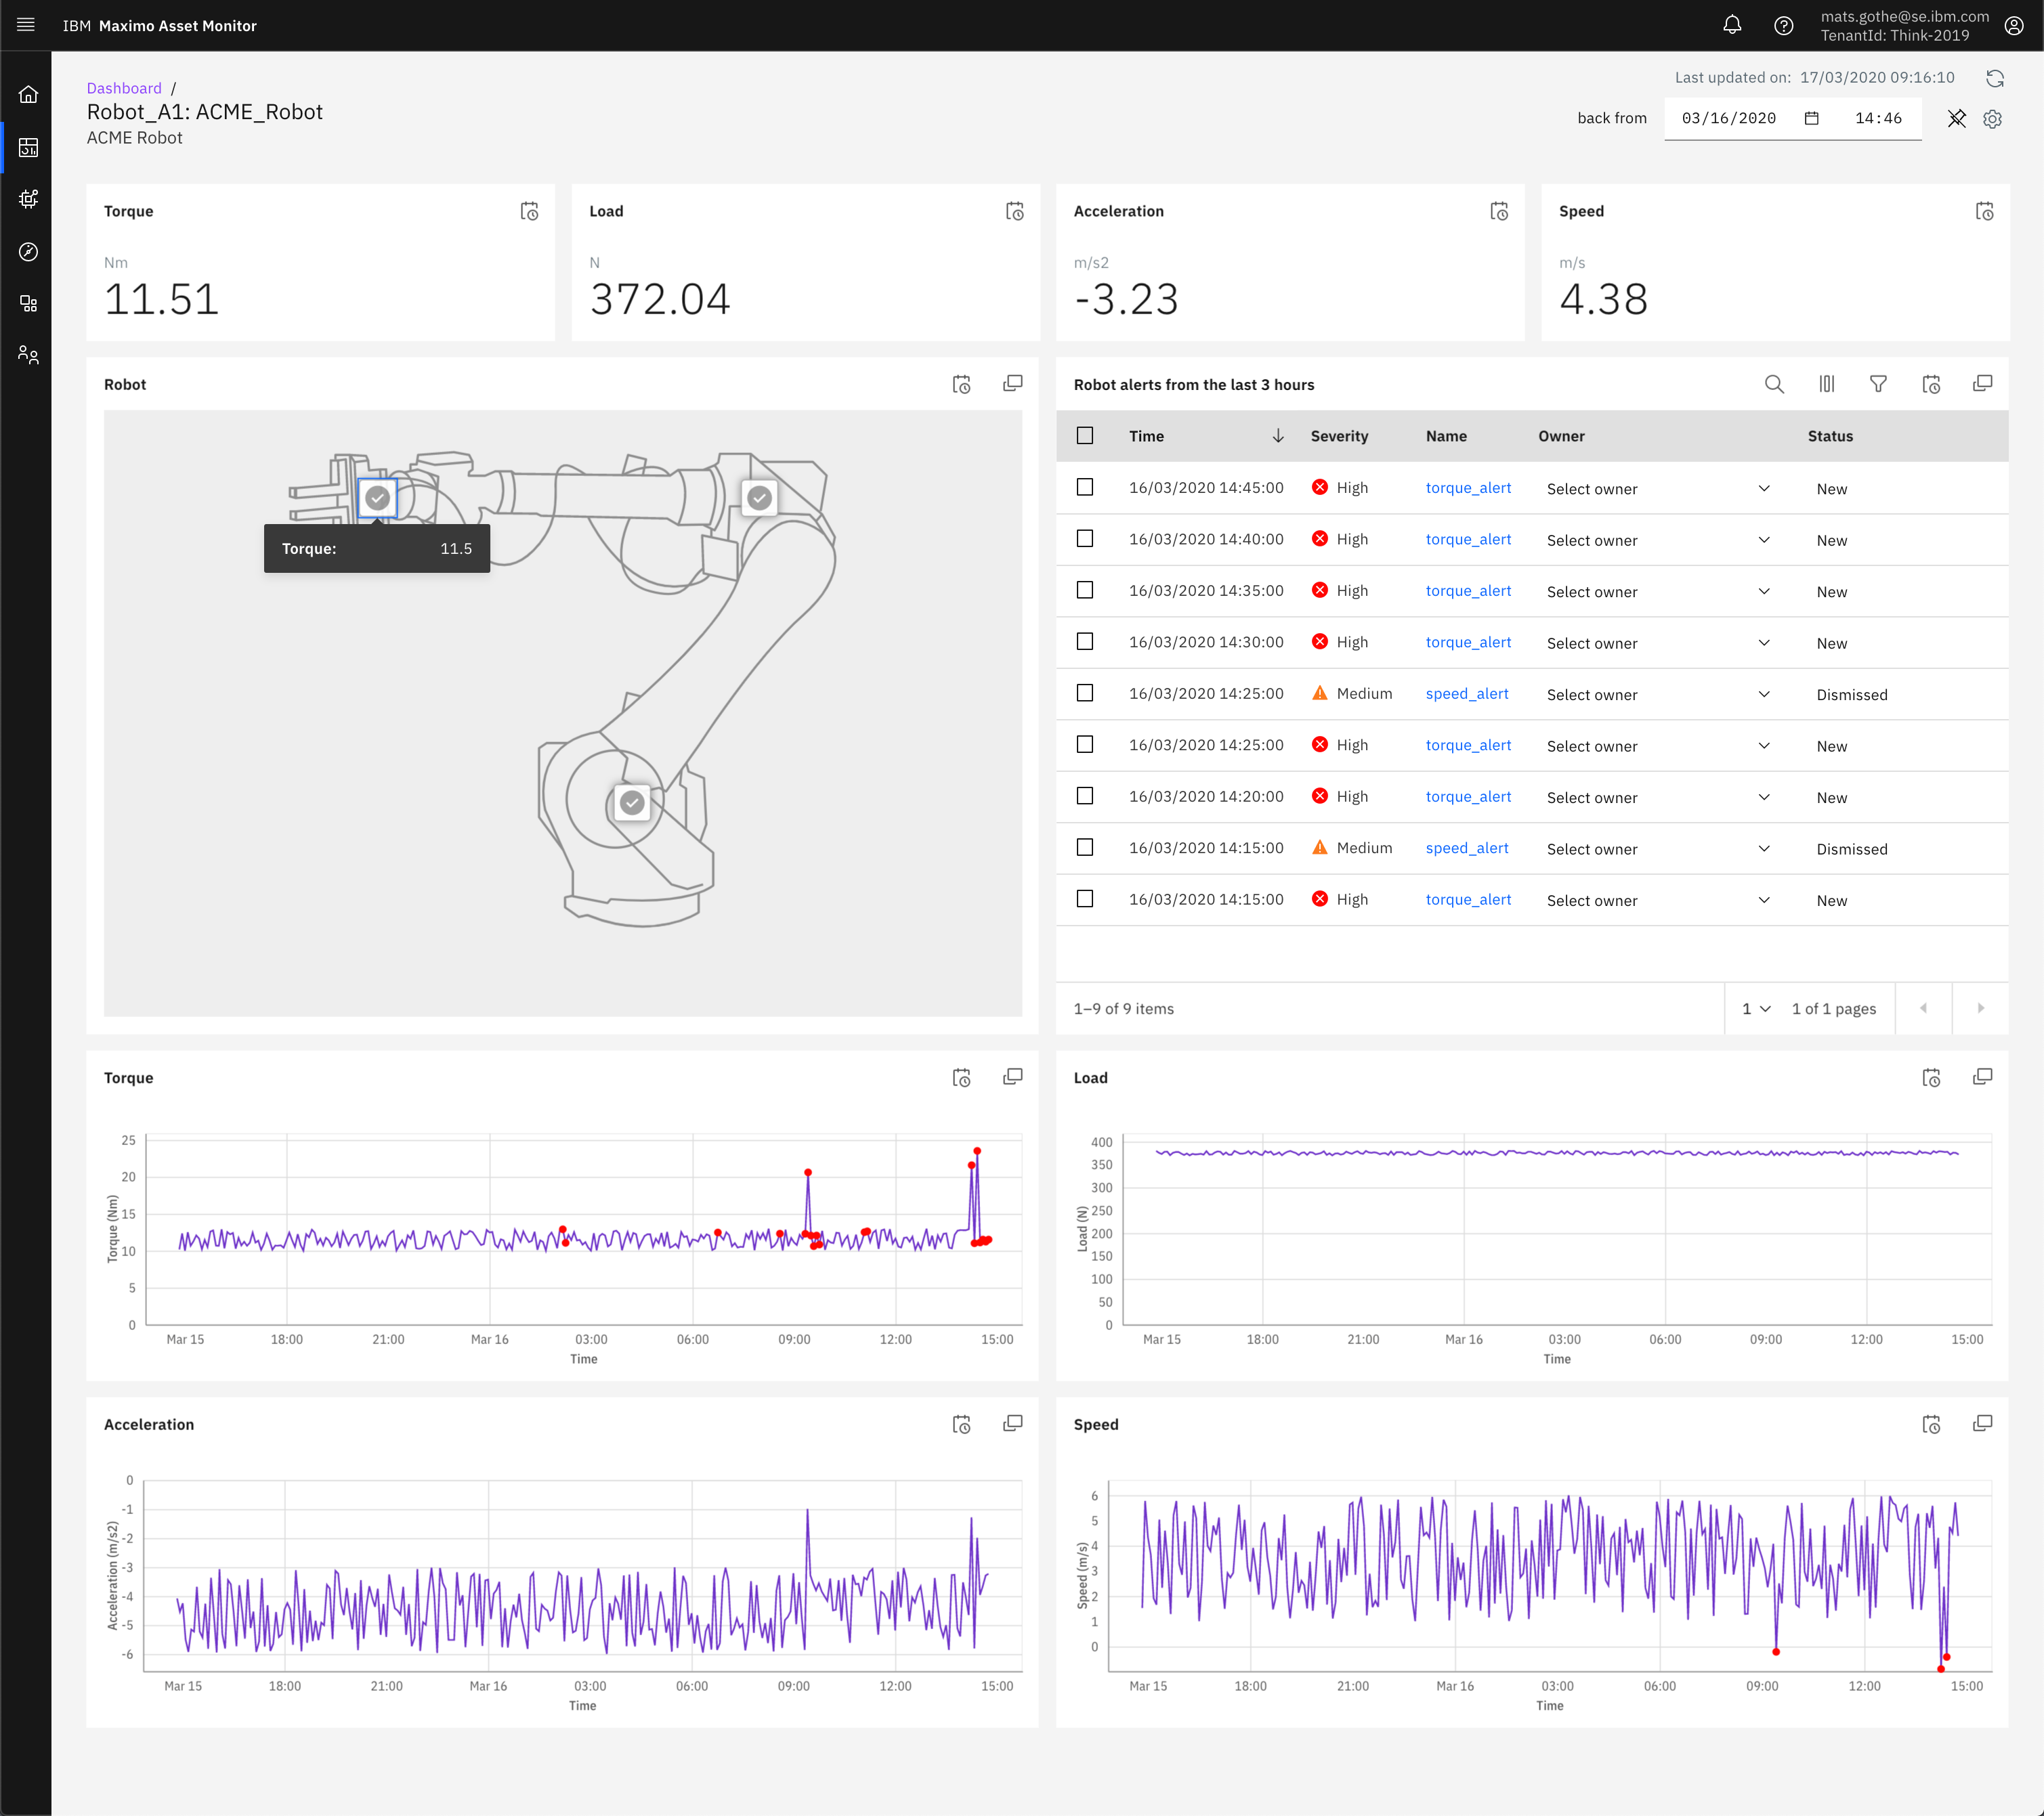The width and height of the screenshot is (2044, 1816).
Task: Open the hamburger navigation menu
Action: (x=26, y=25)
